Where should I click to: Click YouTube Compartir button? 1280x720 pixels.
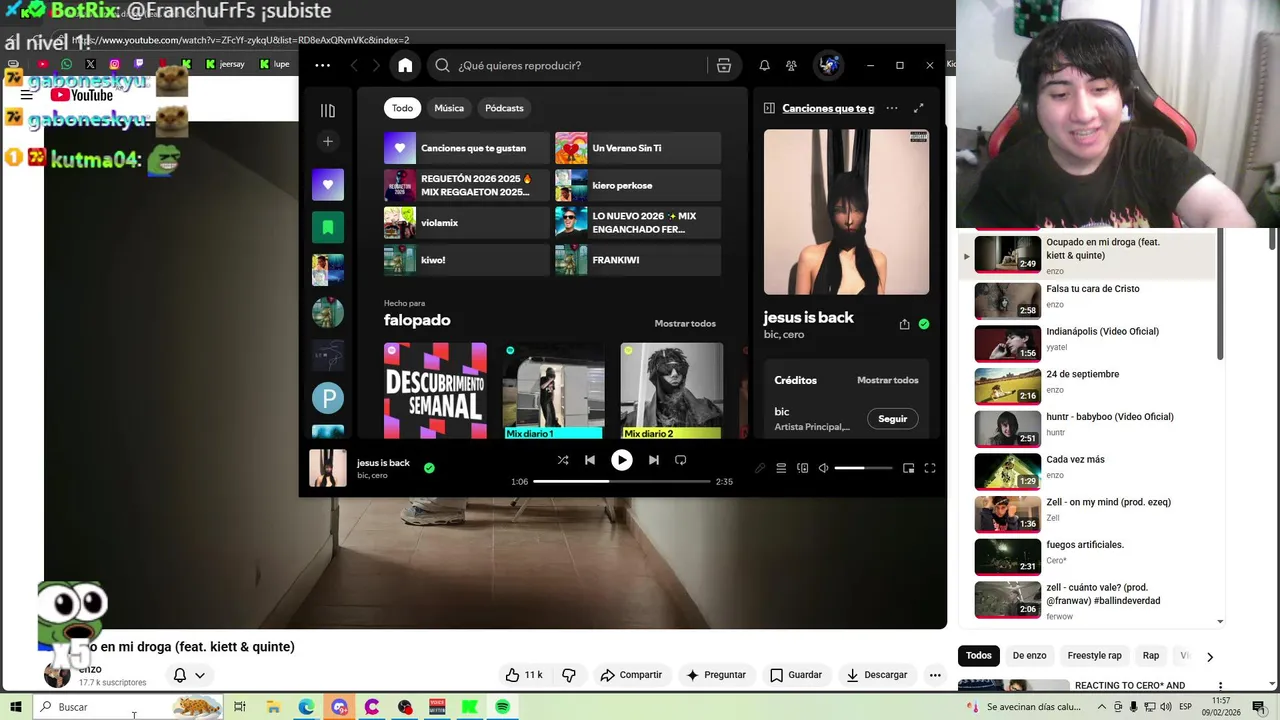[631, 675]
